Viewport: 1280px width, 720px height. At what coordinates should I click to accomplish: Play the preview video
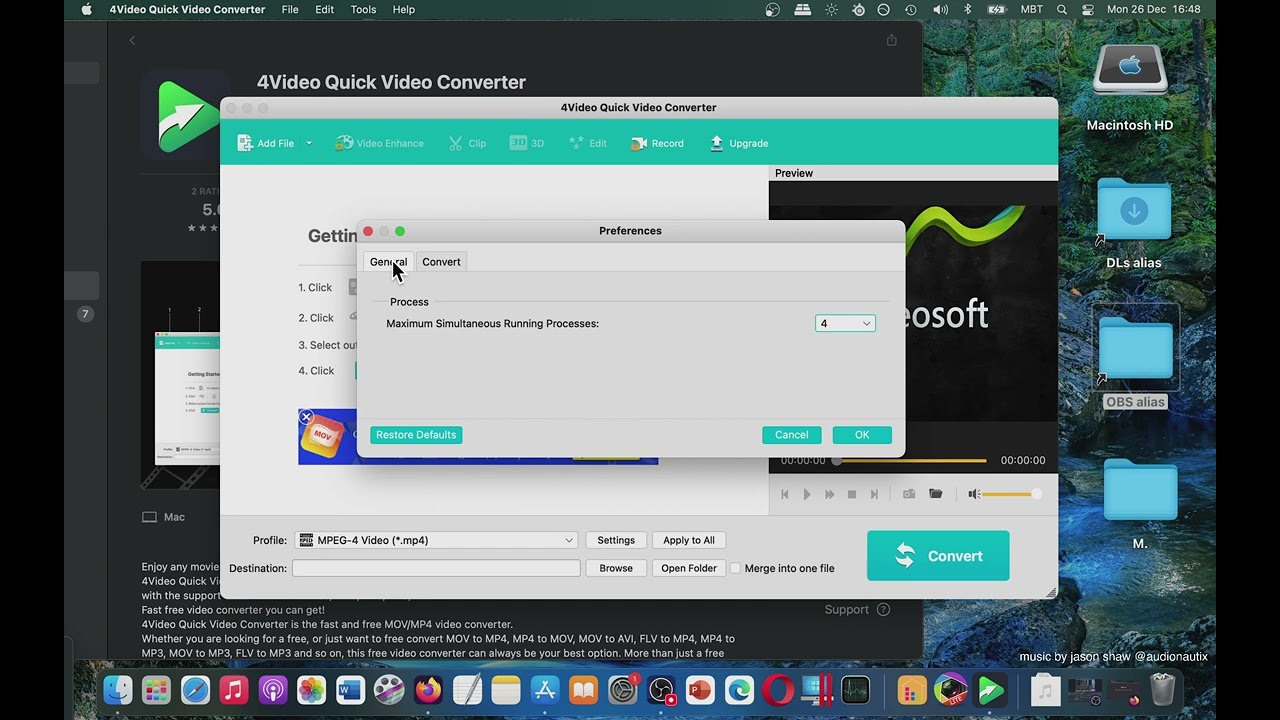[807, 494]
